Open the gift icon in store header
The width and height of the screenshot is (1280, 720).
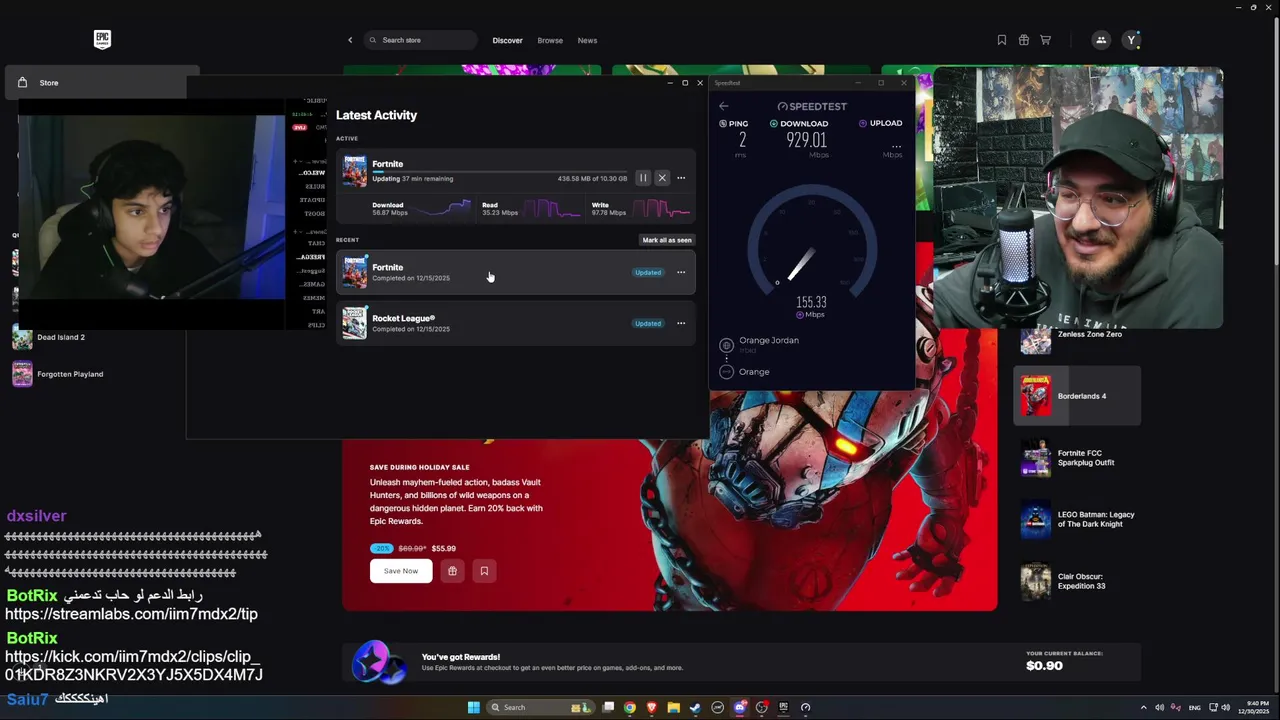1024,40
